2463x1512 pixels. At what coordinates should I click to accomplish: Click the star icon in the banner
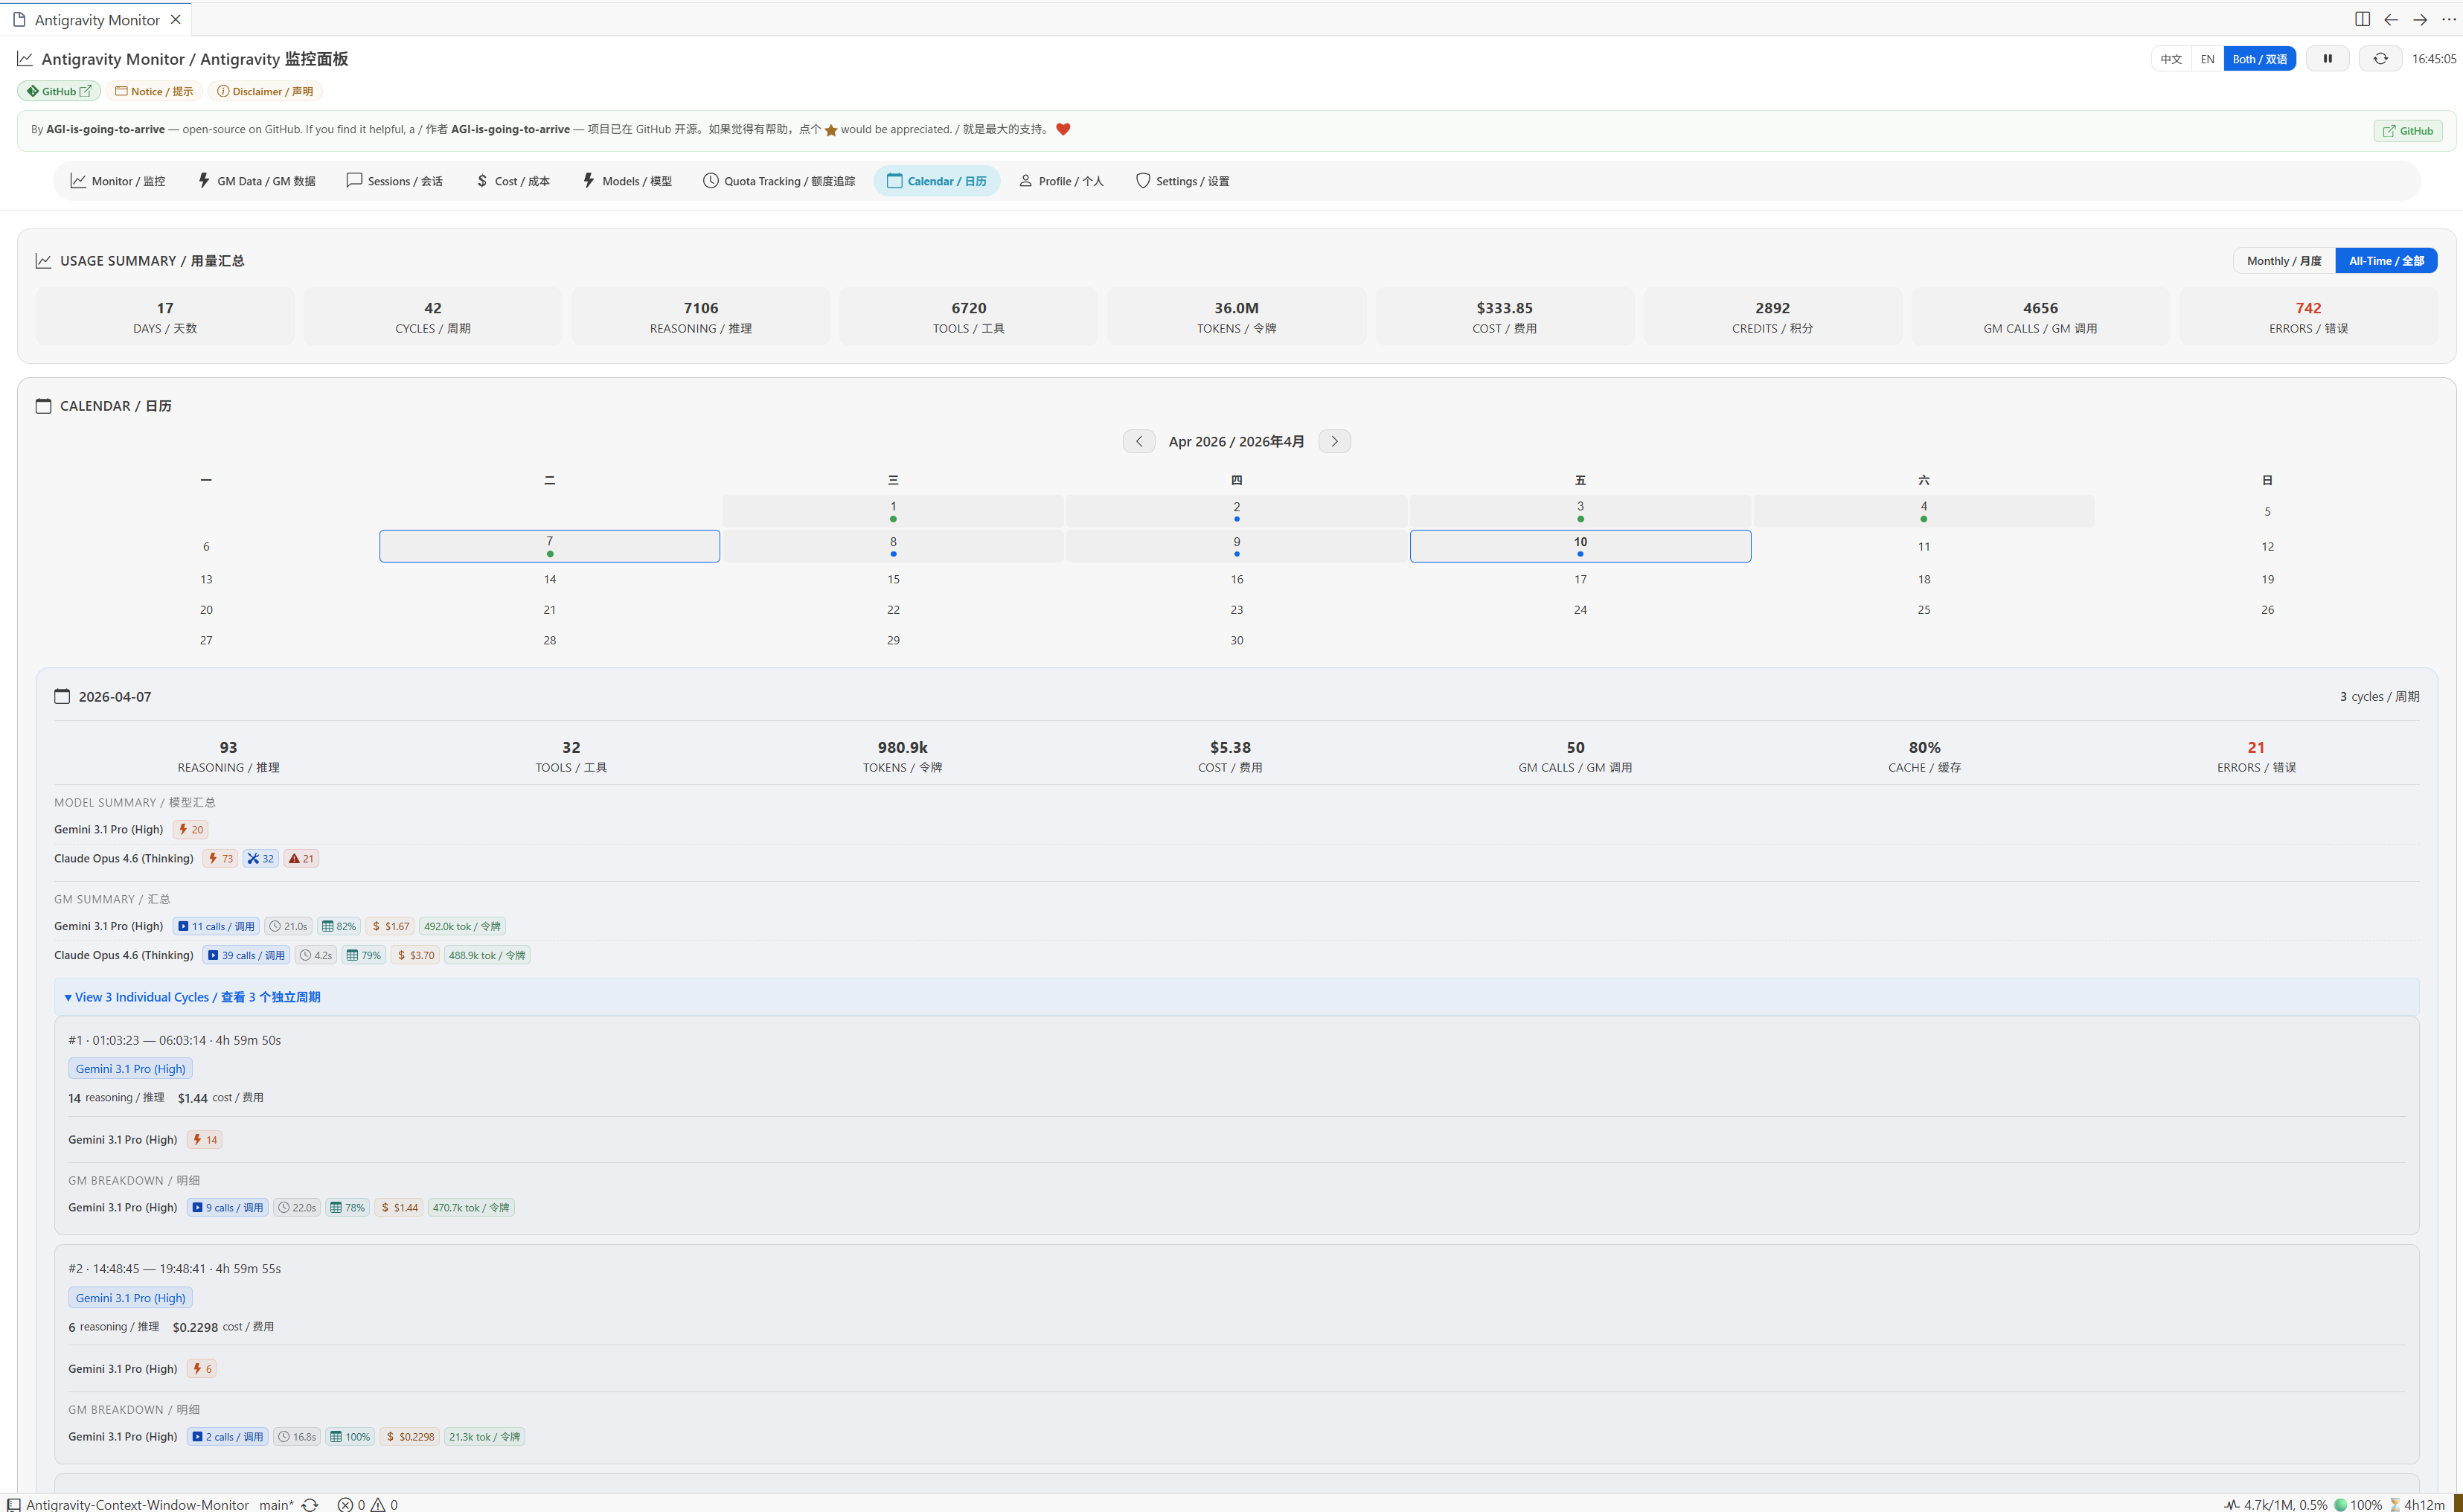point(830,130)
